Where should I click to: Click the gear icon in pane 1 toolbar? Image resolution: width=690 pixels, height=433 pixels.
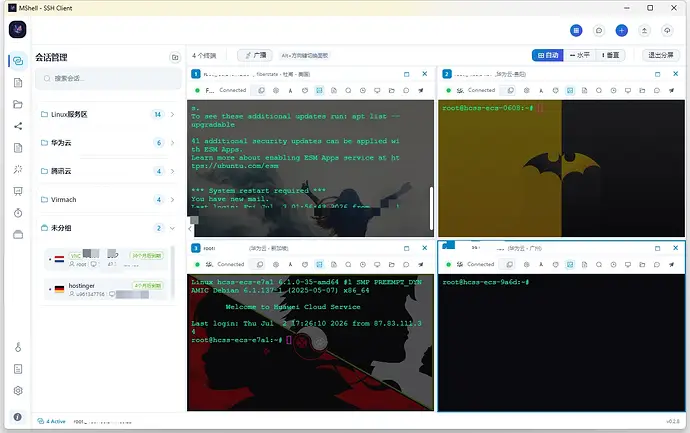tap(276, 90)
